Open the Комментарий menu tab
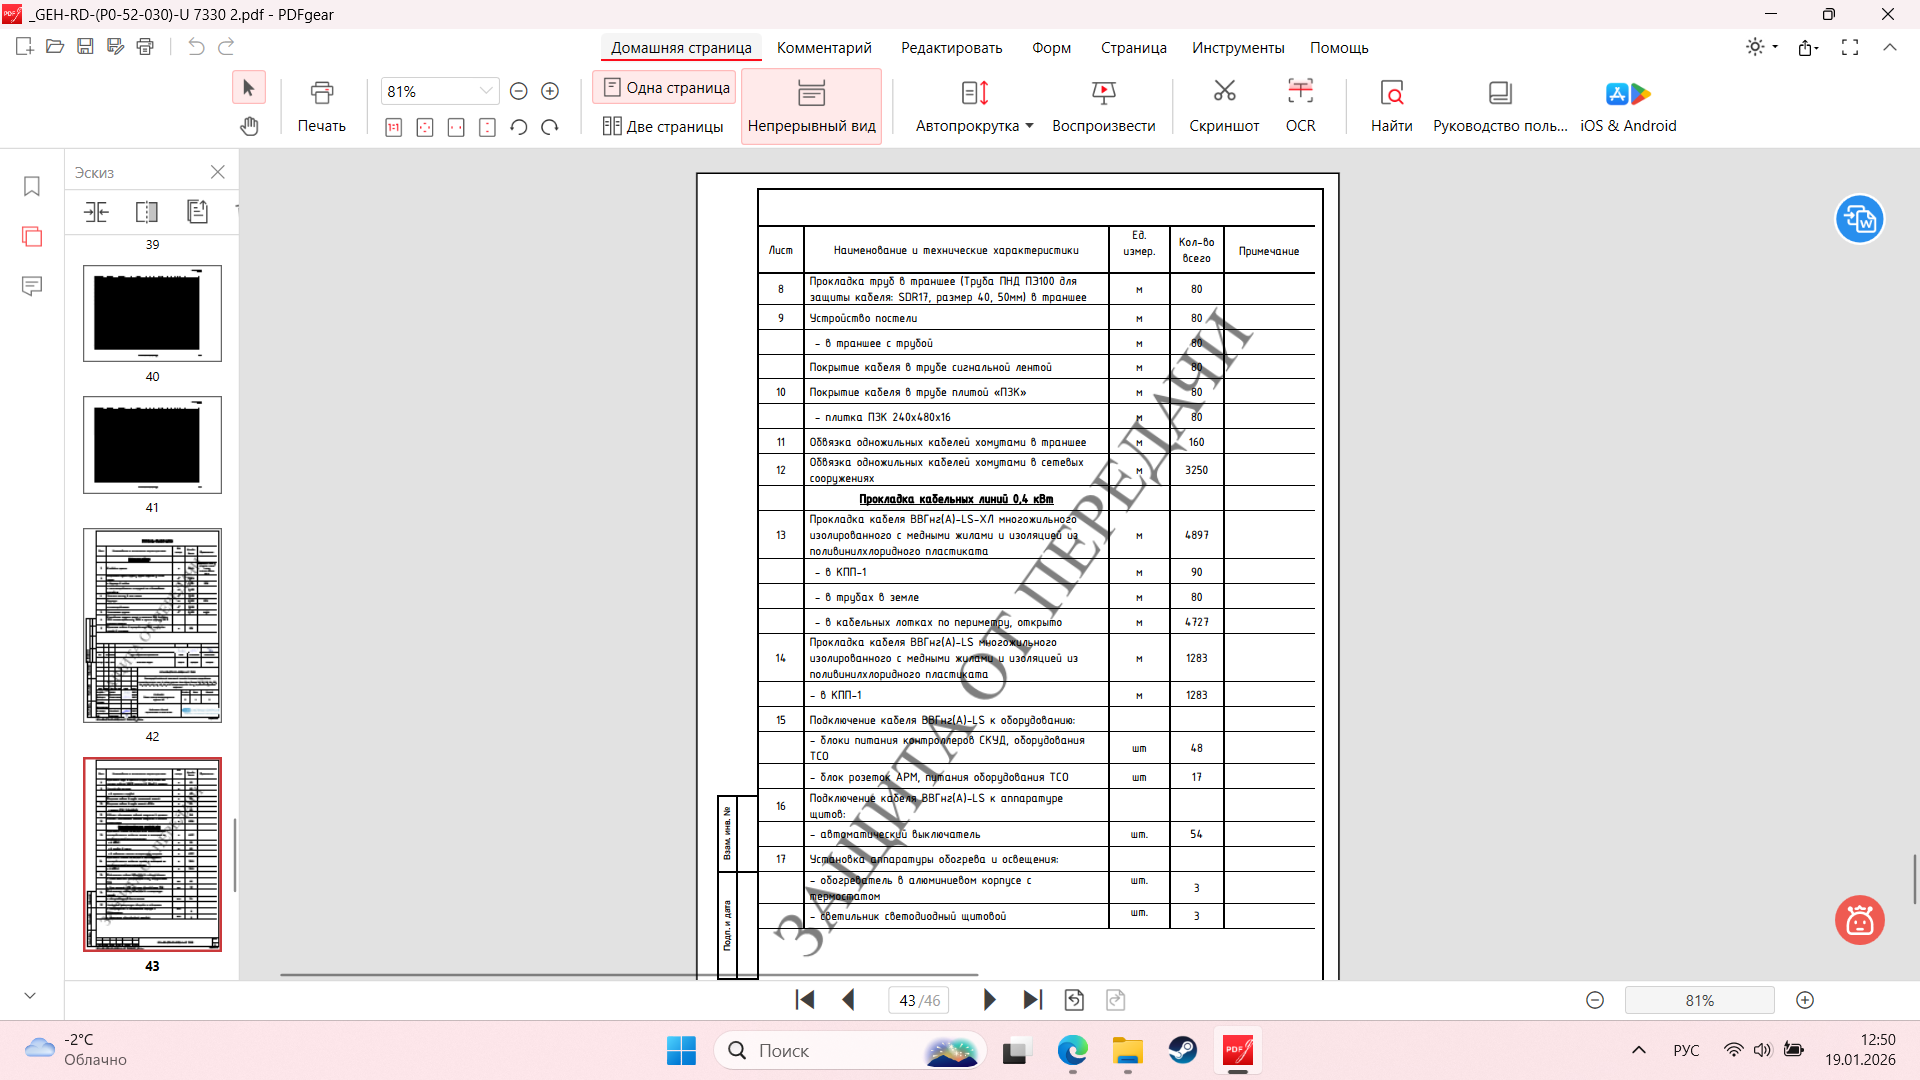Viewport: 1920px width, 1080px height. coord(824,48)
